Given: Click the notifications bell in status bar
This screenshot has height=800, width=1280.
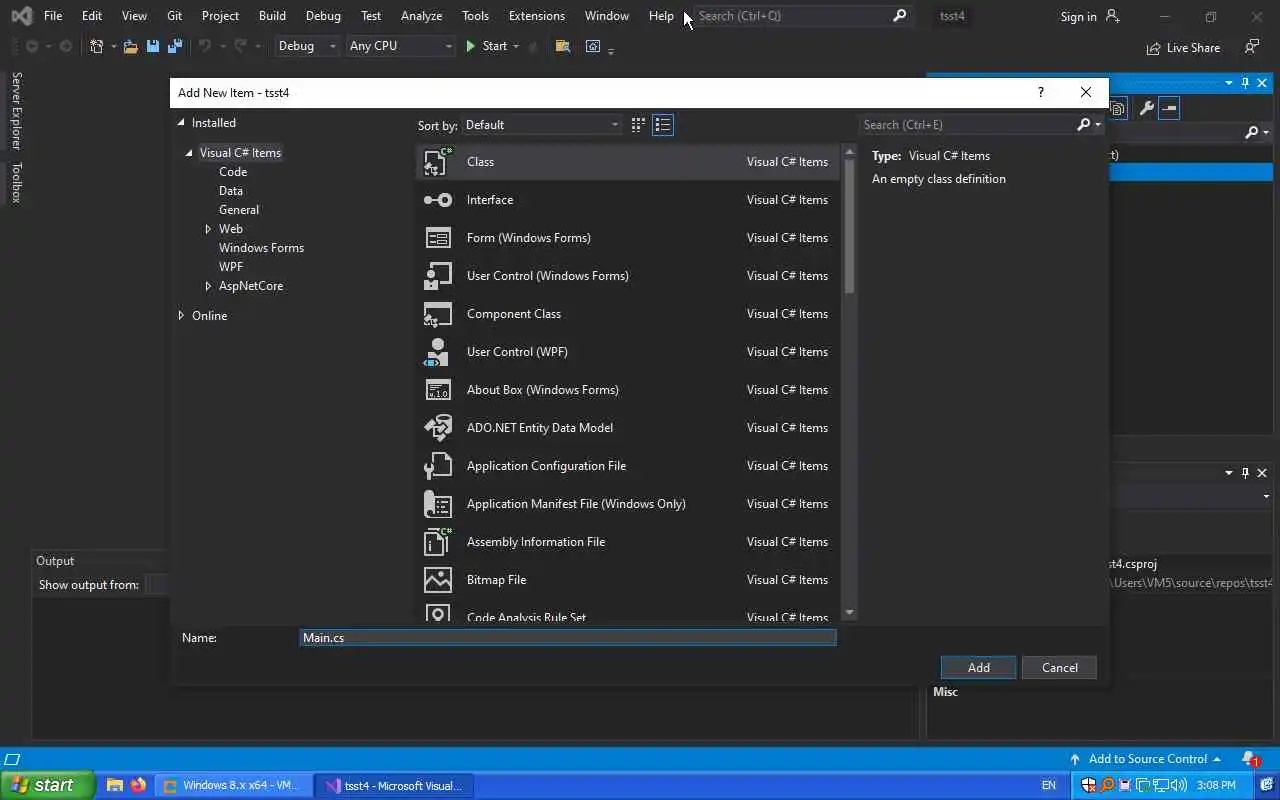Looking at the screenshot, I should (x=1250, y=759).
